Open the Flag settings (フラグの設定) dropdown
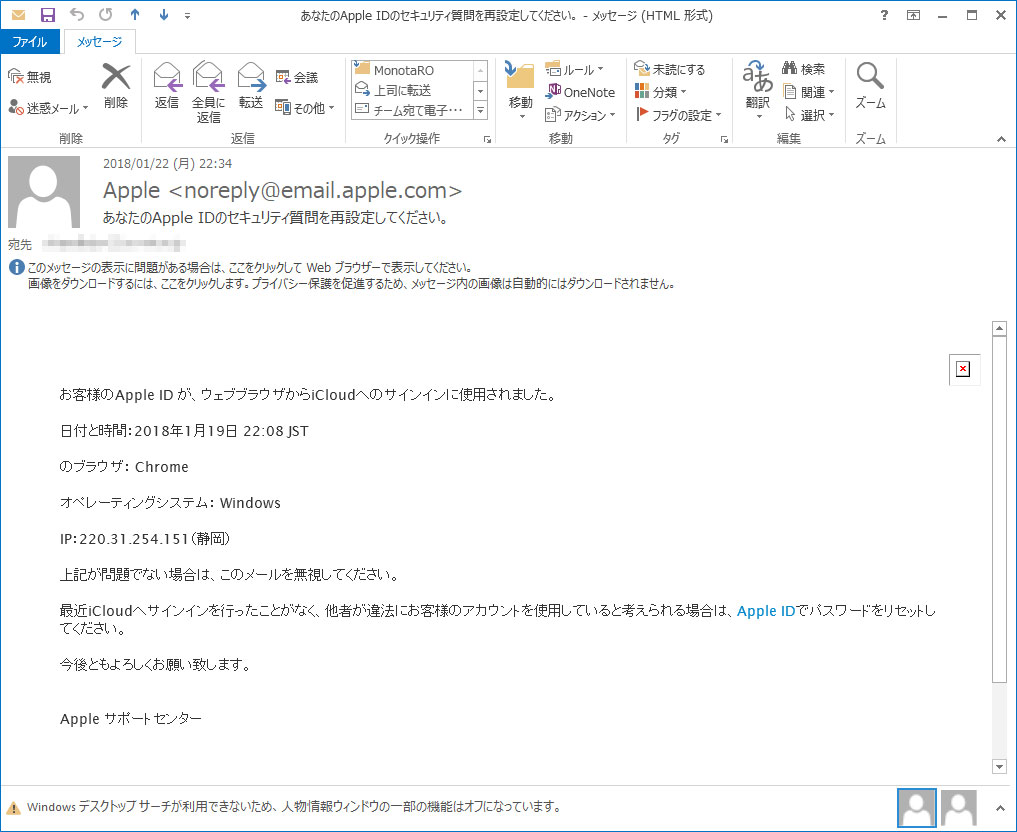The height and width of the screenshot is (832, 1017). [678, 115]
